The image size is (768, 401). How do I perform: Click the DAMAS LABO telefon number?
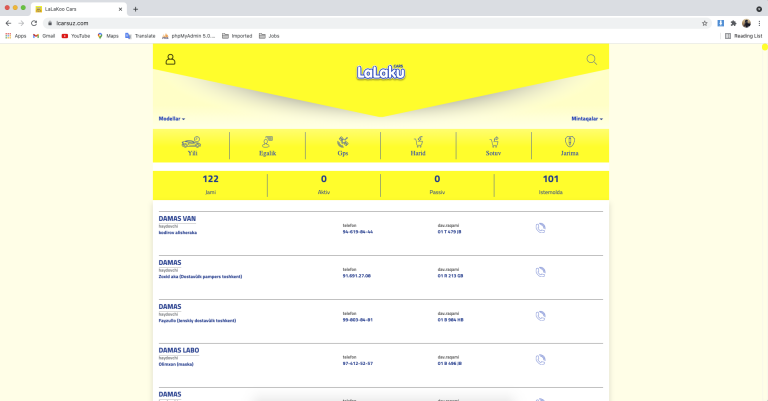pyautogui.click(x=358, y=363)
